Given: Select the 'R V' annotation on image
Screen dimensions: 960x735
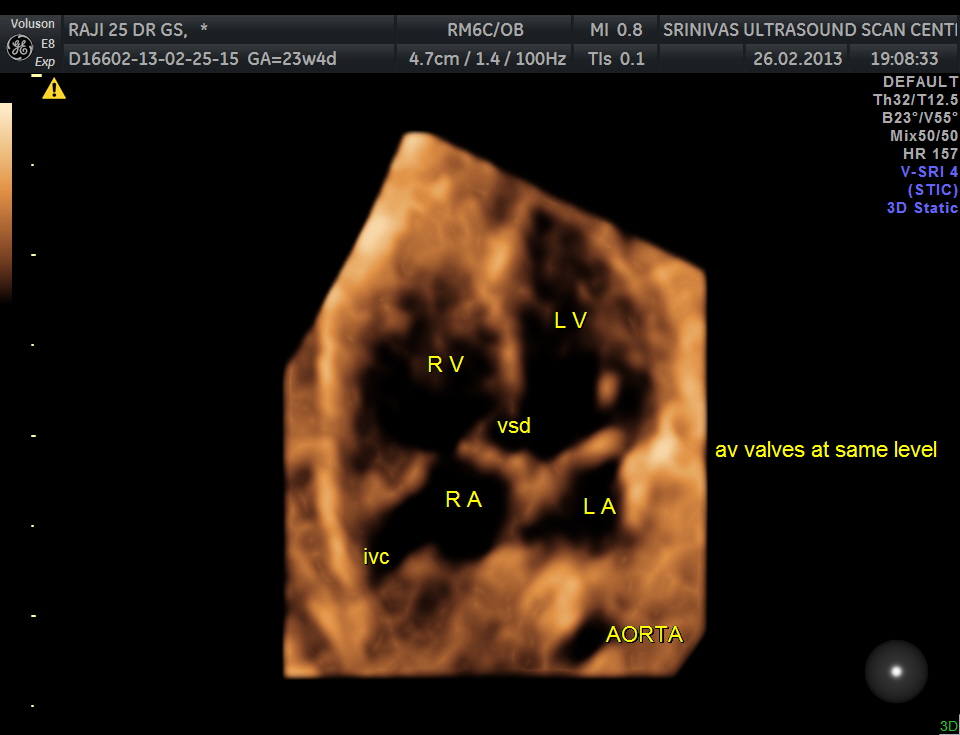Looking at the screenshot, I should click(x=446, y=365).
